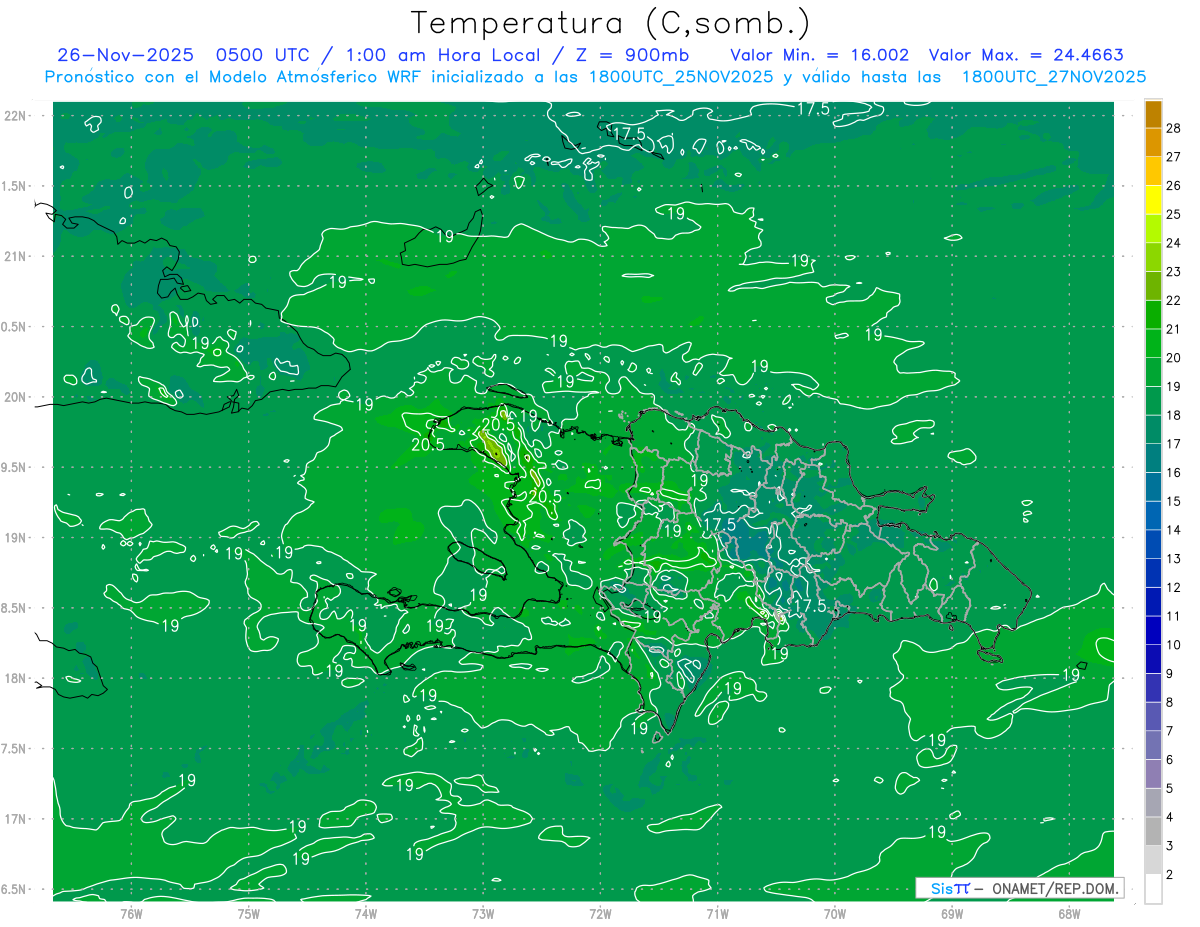Viewport: 1200px width, 927px height.
Task: Click the "ONAMET/REP.DOM." credit label
Action: pyautogui.click(x=1055, y=888)
